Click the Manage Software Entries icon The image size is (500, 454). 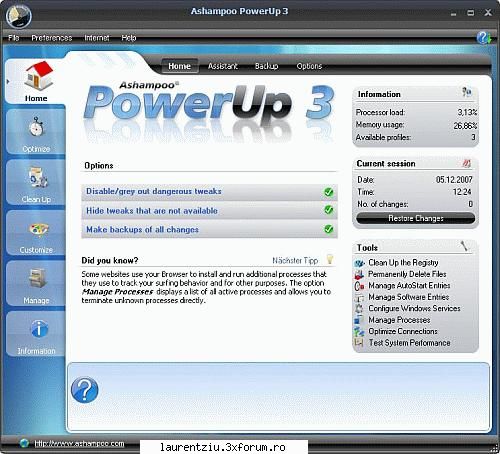[359, 297]
